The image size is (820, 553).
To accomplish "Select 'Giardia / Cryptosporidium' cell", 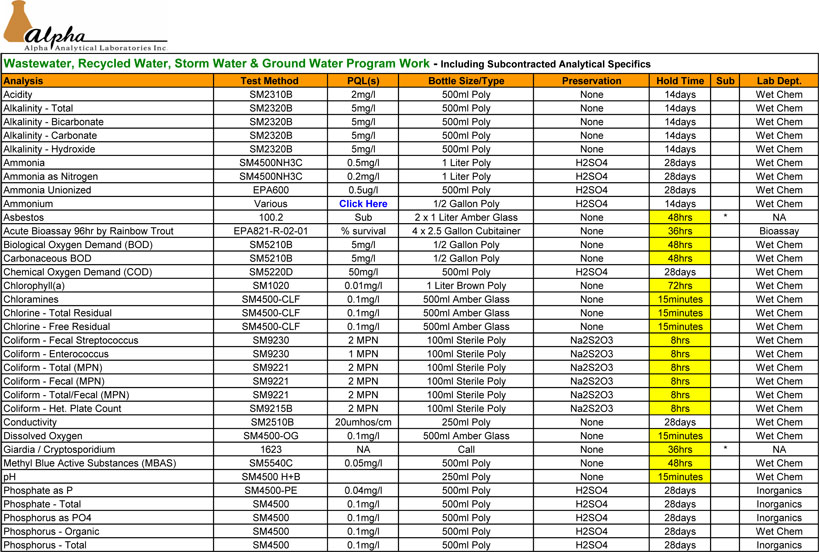I will tap(107, 449).
